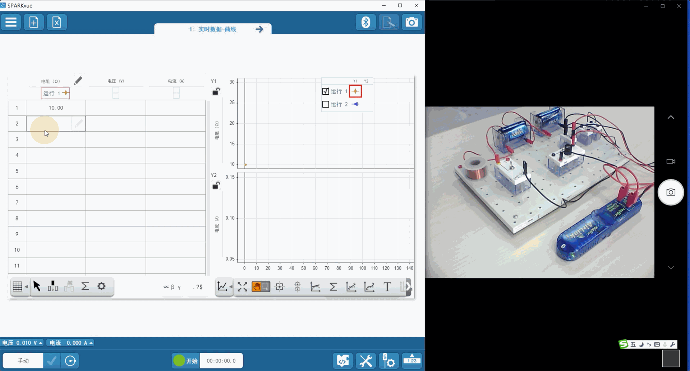
Task: Open the Bluetooth sensor connection
Action: coord(366,22)
